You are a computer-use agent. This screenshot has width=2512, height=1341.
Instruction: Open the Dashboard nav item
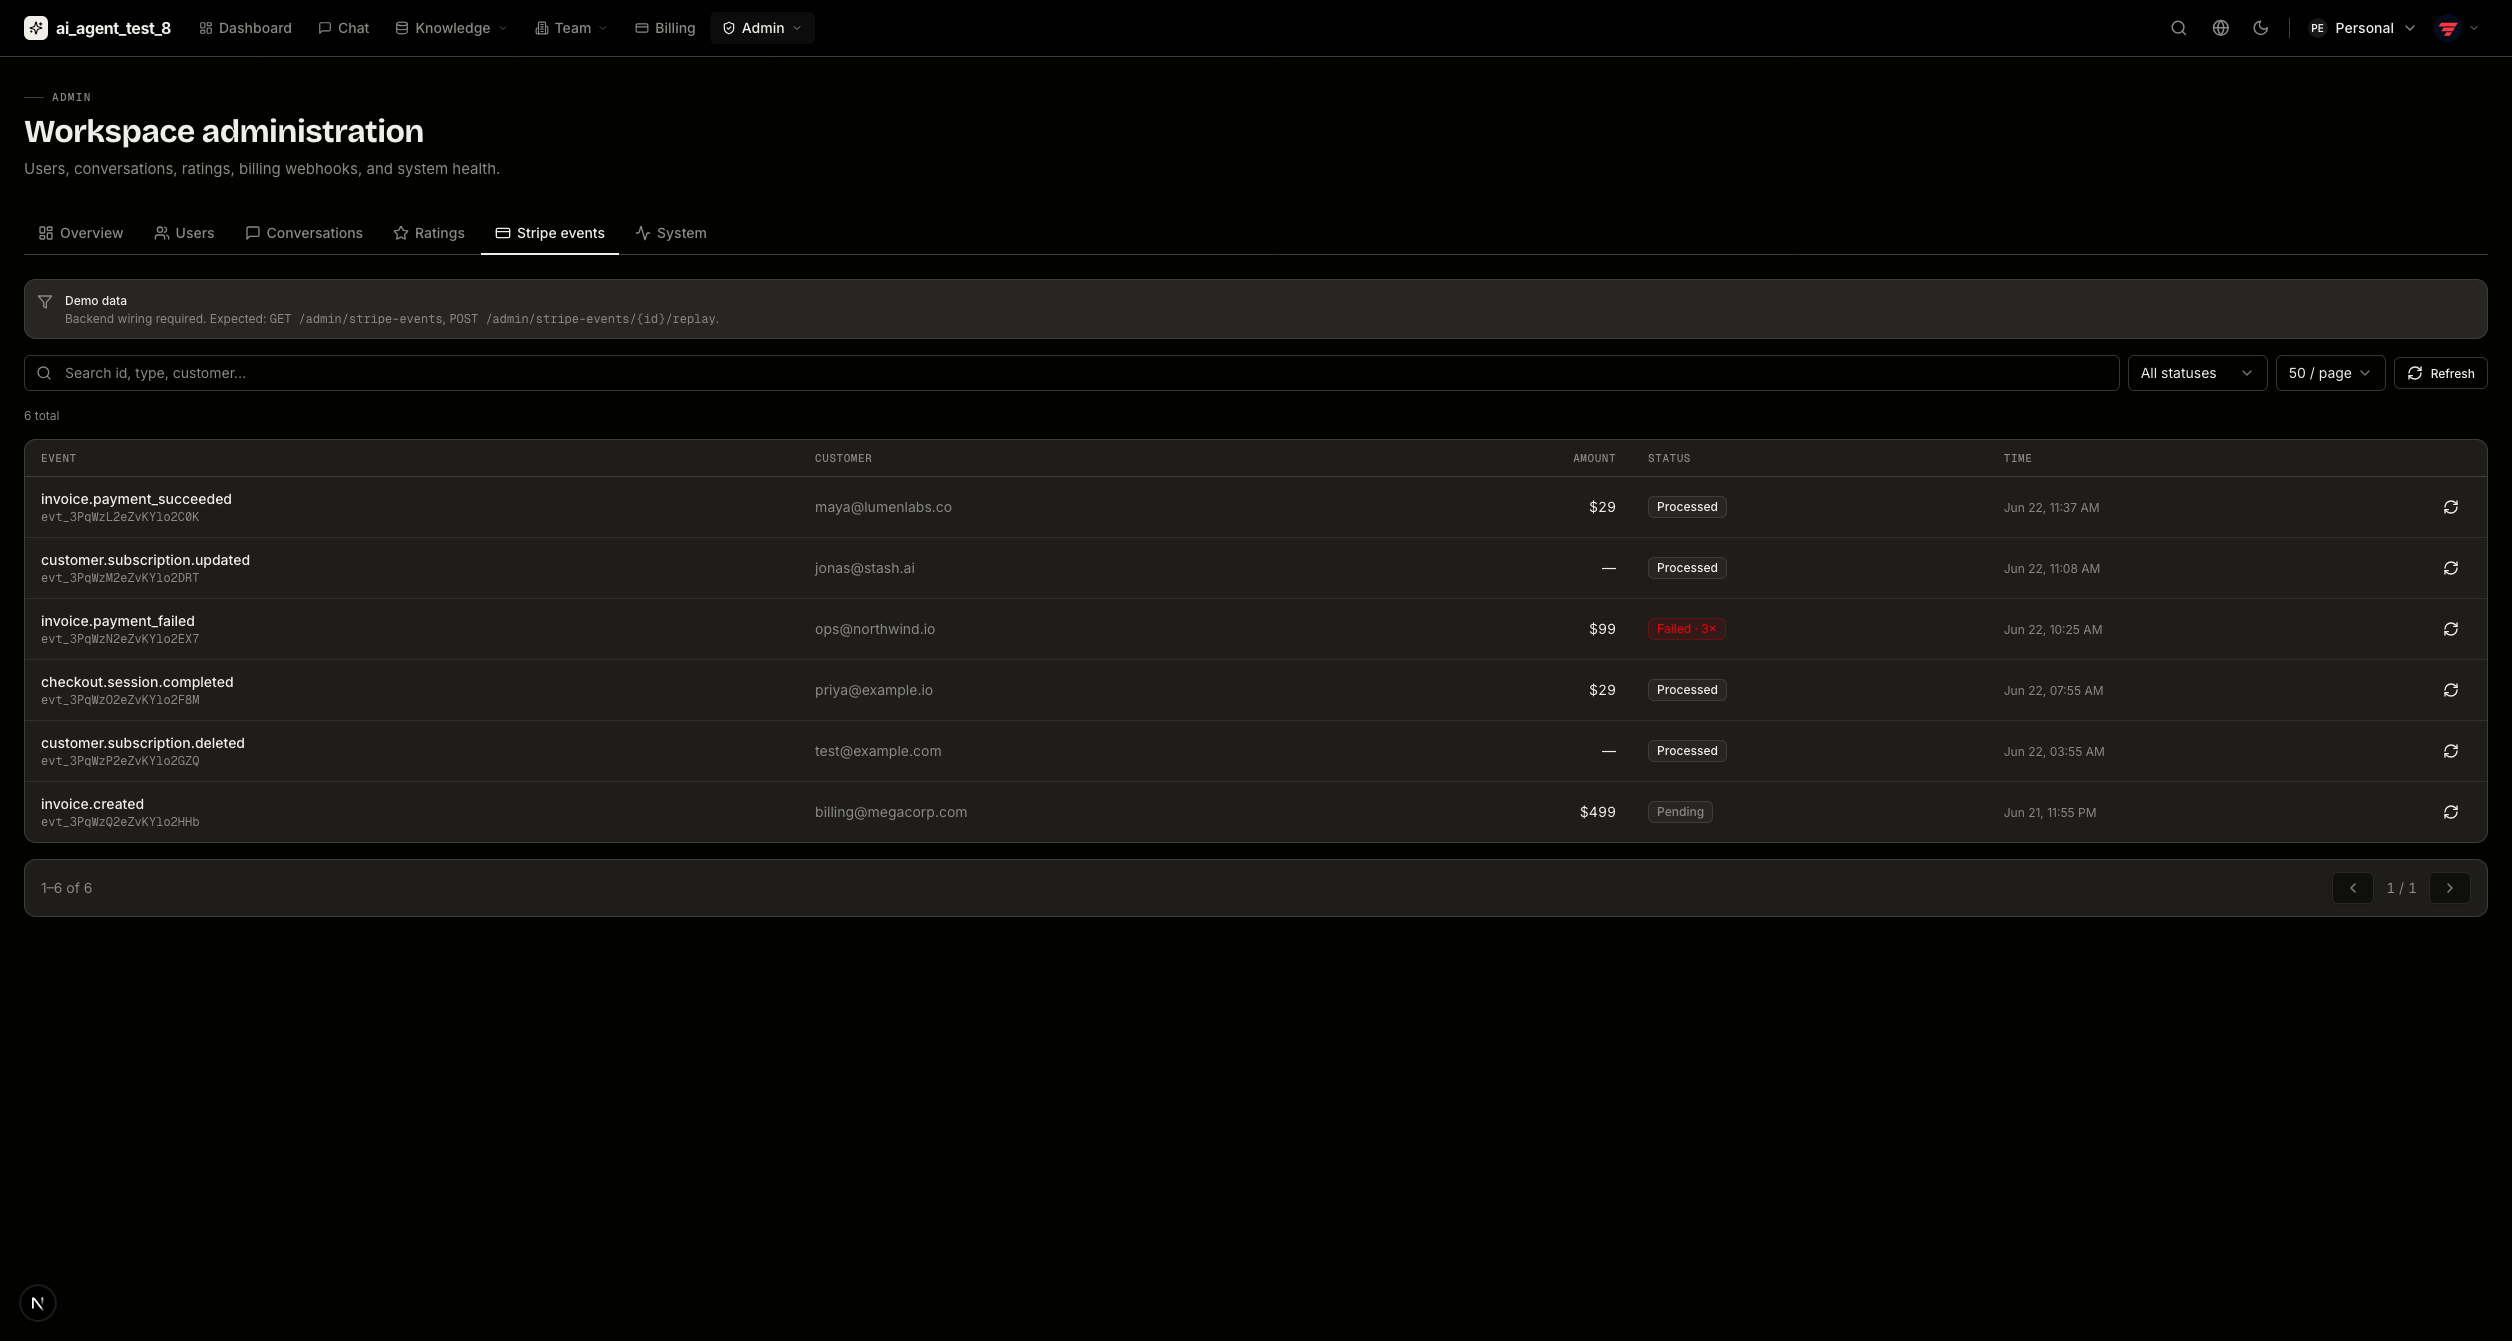click(245, 28)
